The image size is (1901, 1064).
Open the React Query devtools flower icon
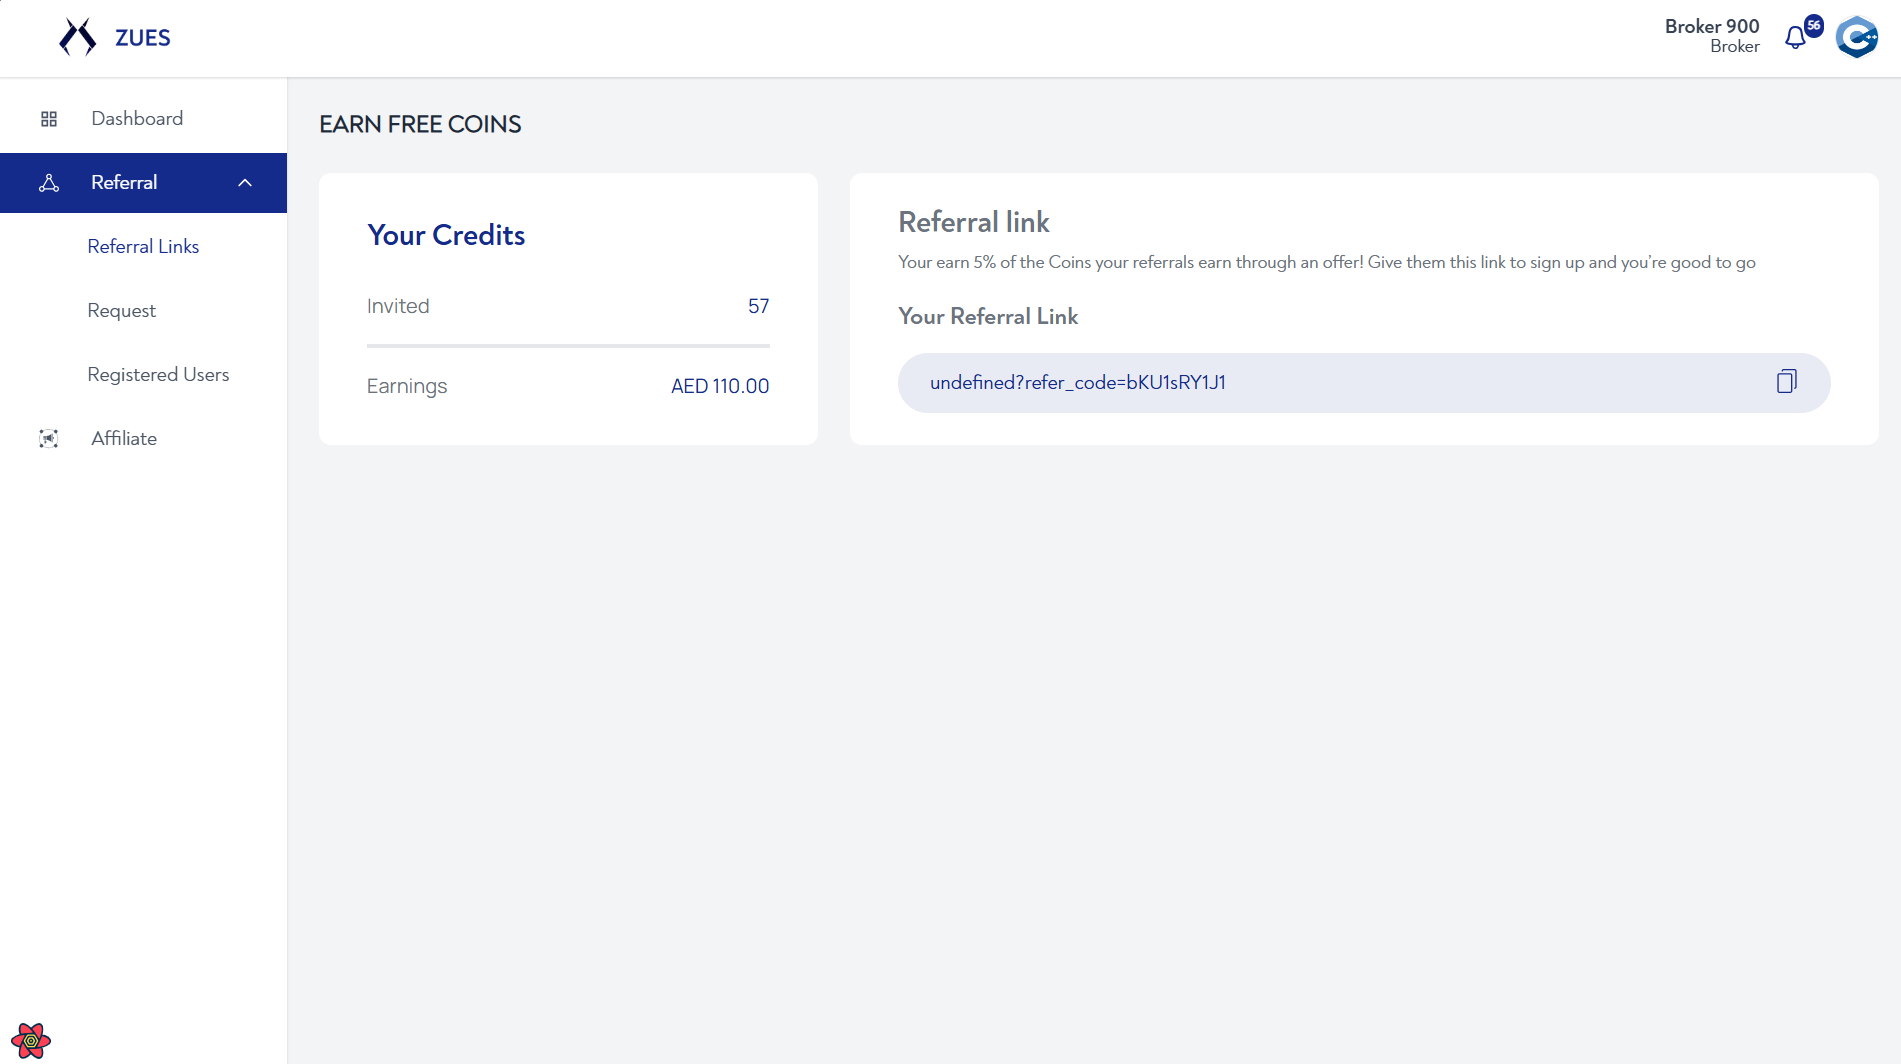[31, 1041]
